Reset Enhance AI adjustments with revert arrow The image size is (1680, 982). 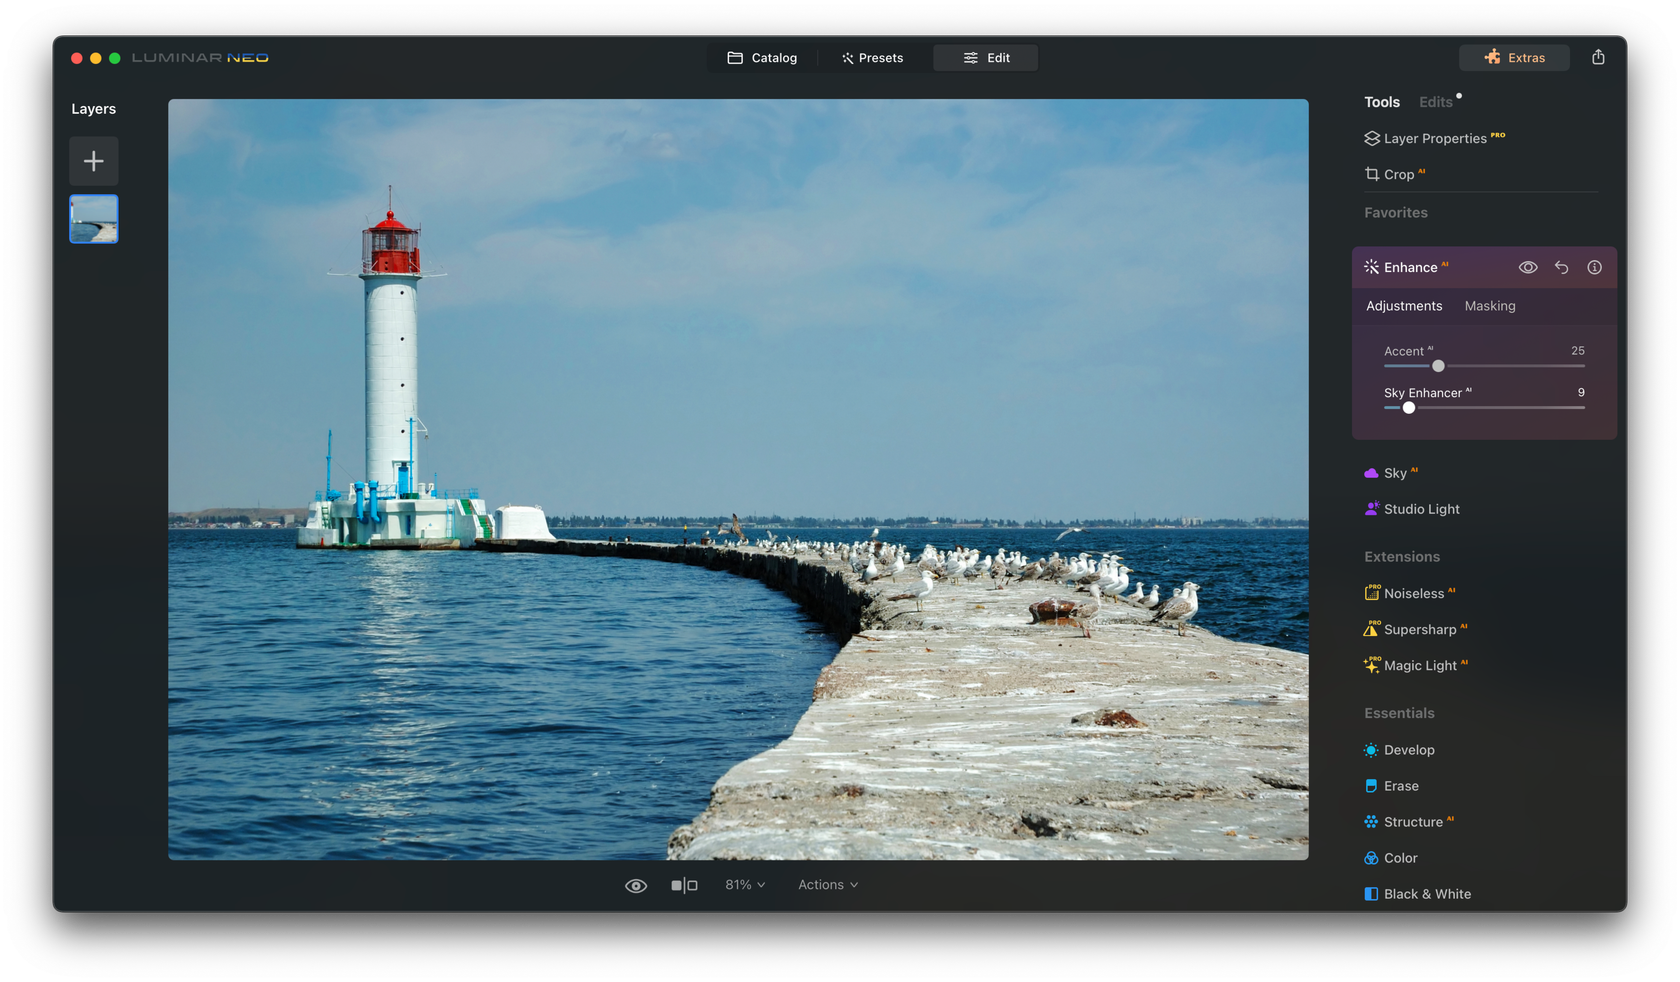(x=1561, y=267)
